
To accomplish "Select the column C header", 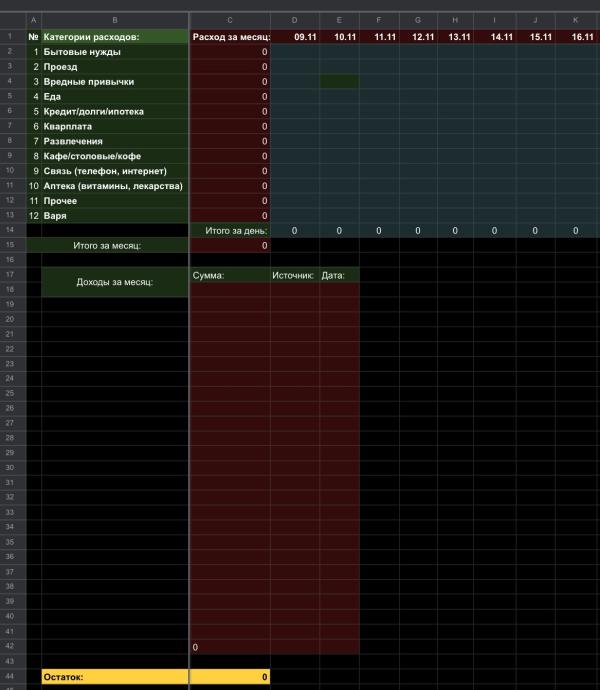I will pos(230,20).
